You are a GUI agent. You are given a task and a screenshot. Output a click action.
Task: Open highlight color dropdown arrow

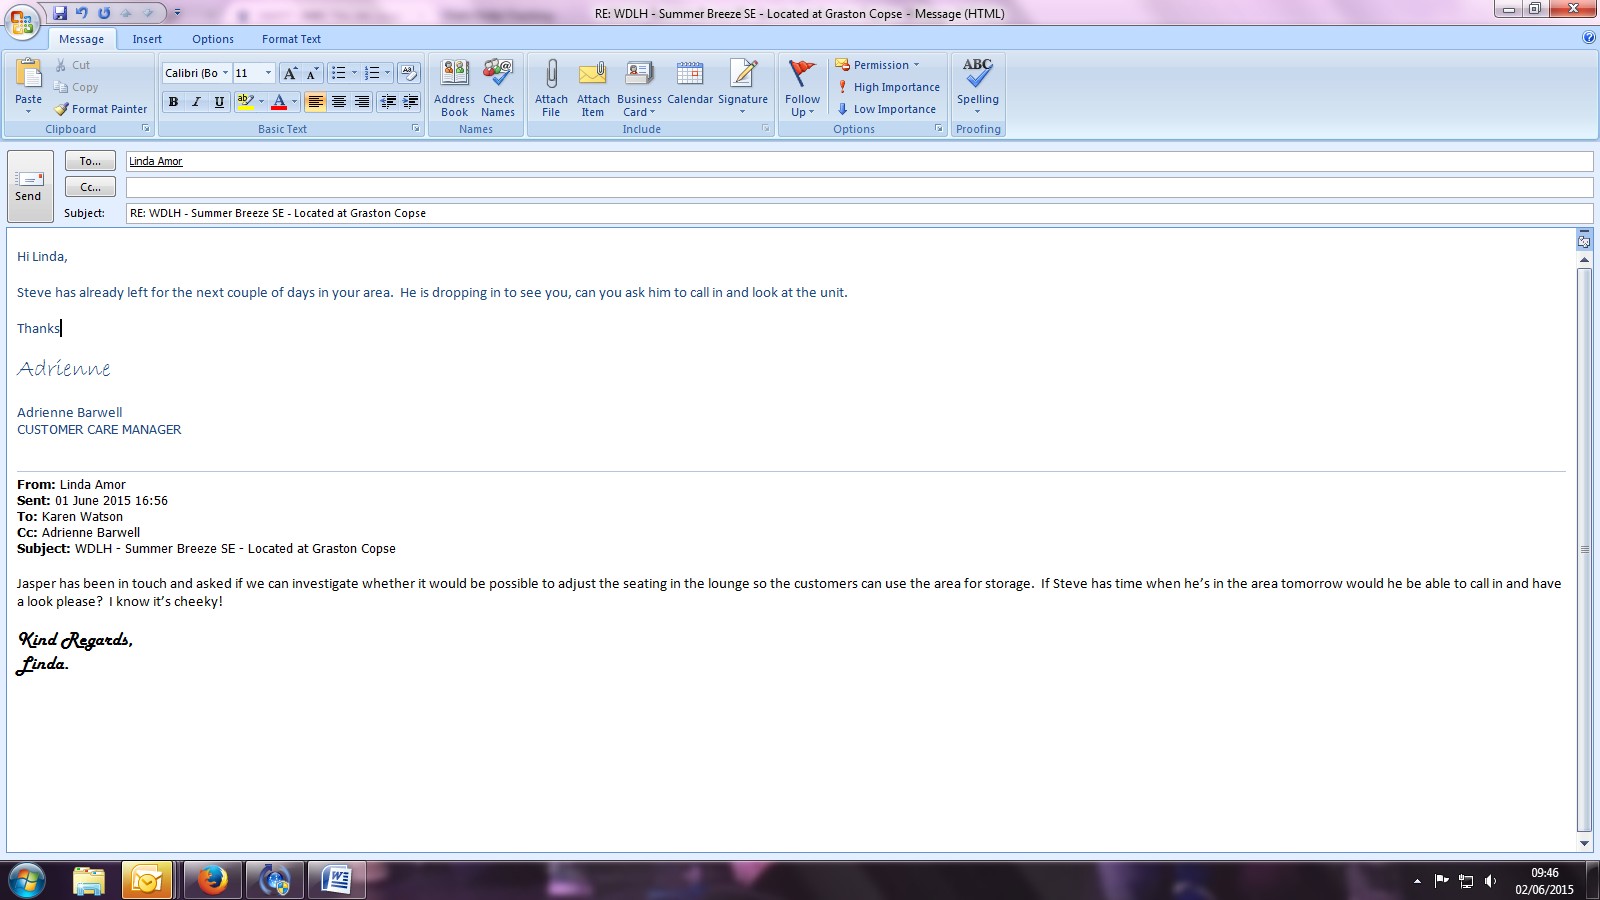(x=261, y=102)
